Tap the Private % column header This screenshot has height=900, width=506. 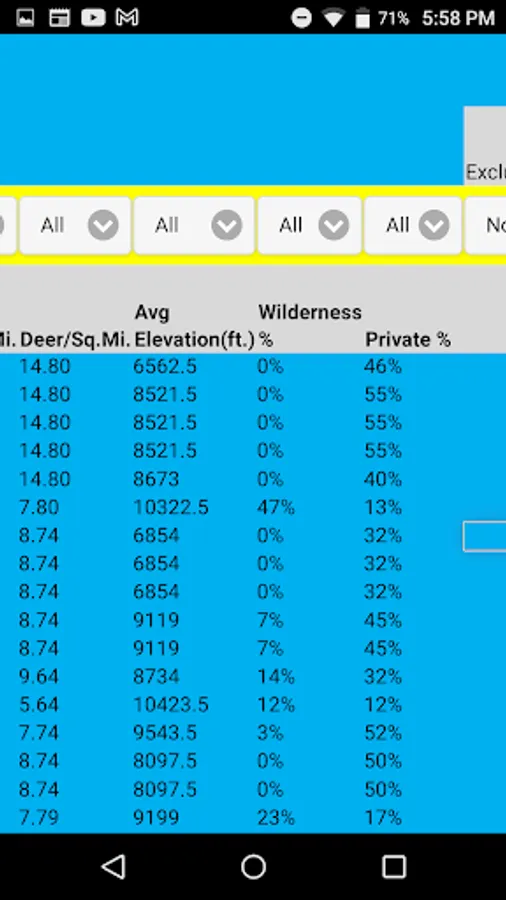pyautogui.click(x=407, y=340)
